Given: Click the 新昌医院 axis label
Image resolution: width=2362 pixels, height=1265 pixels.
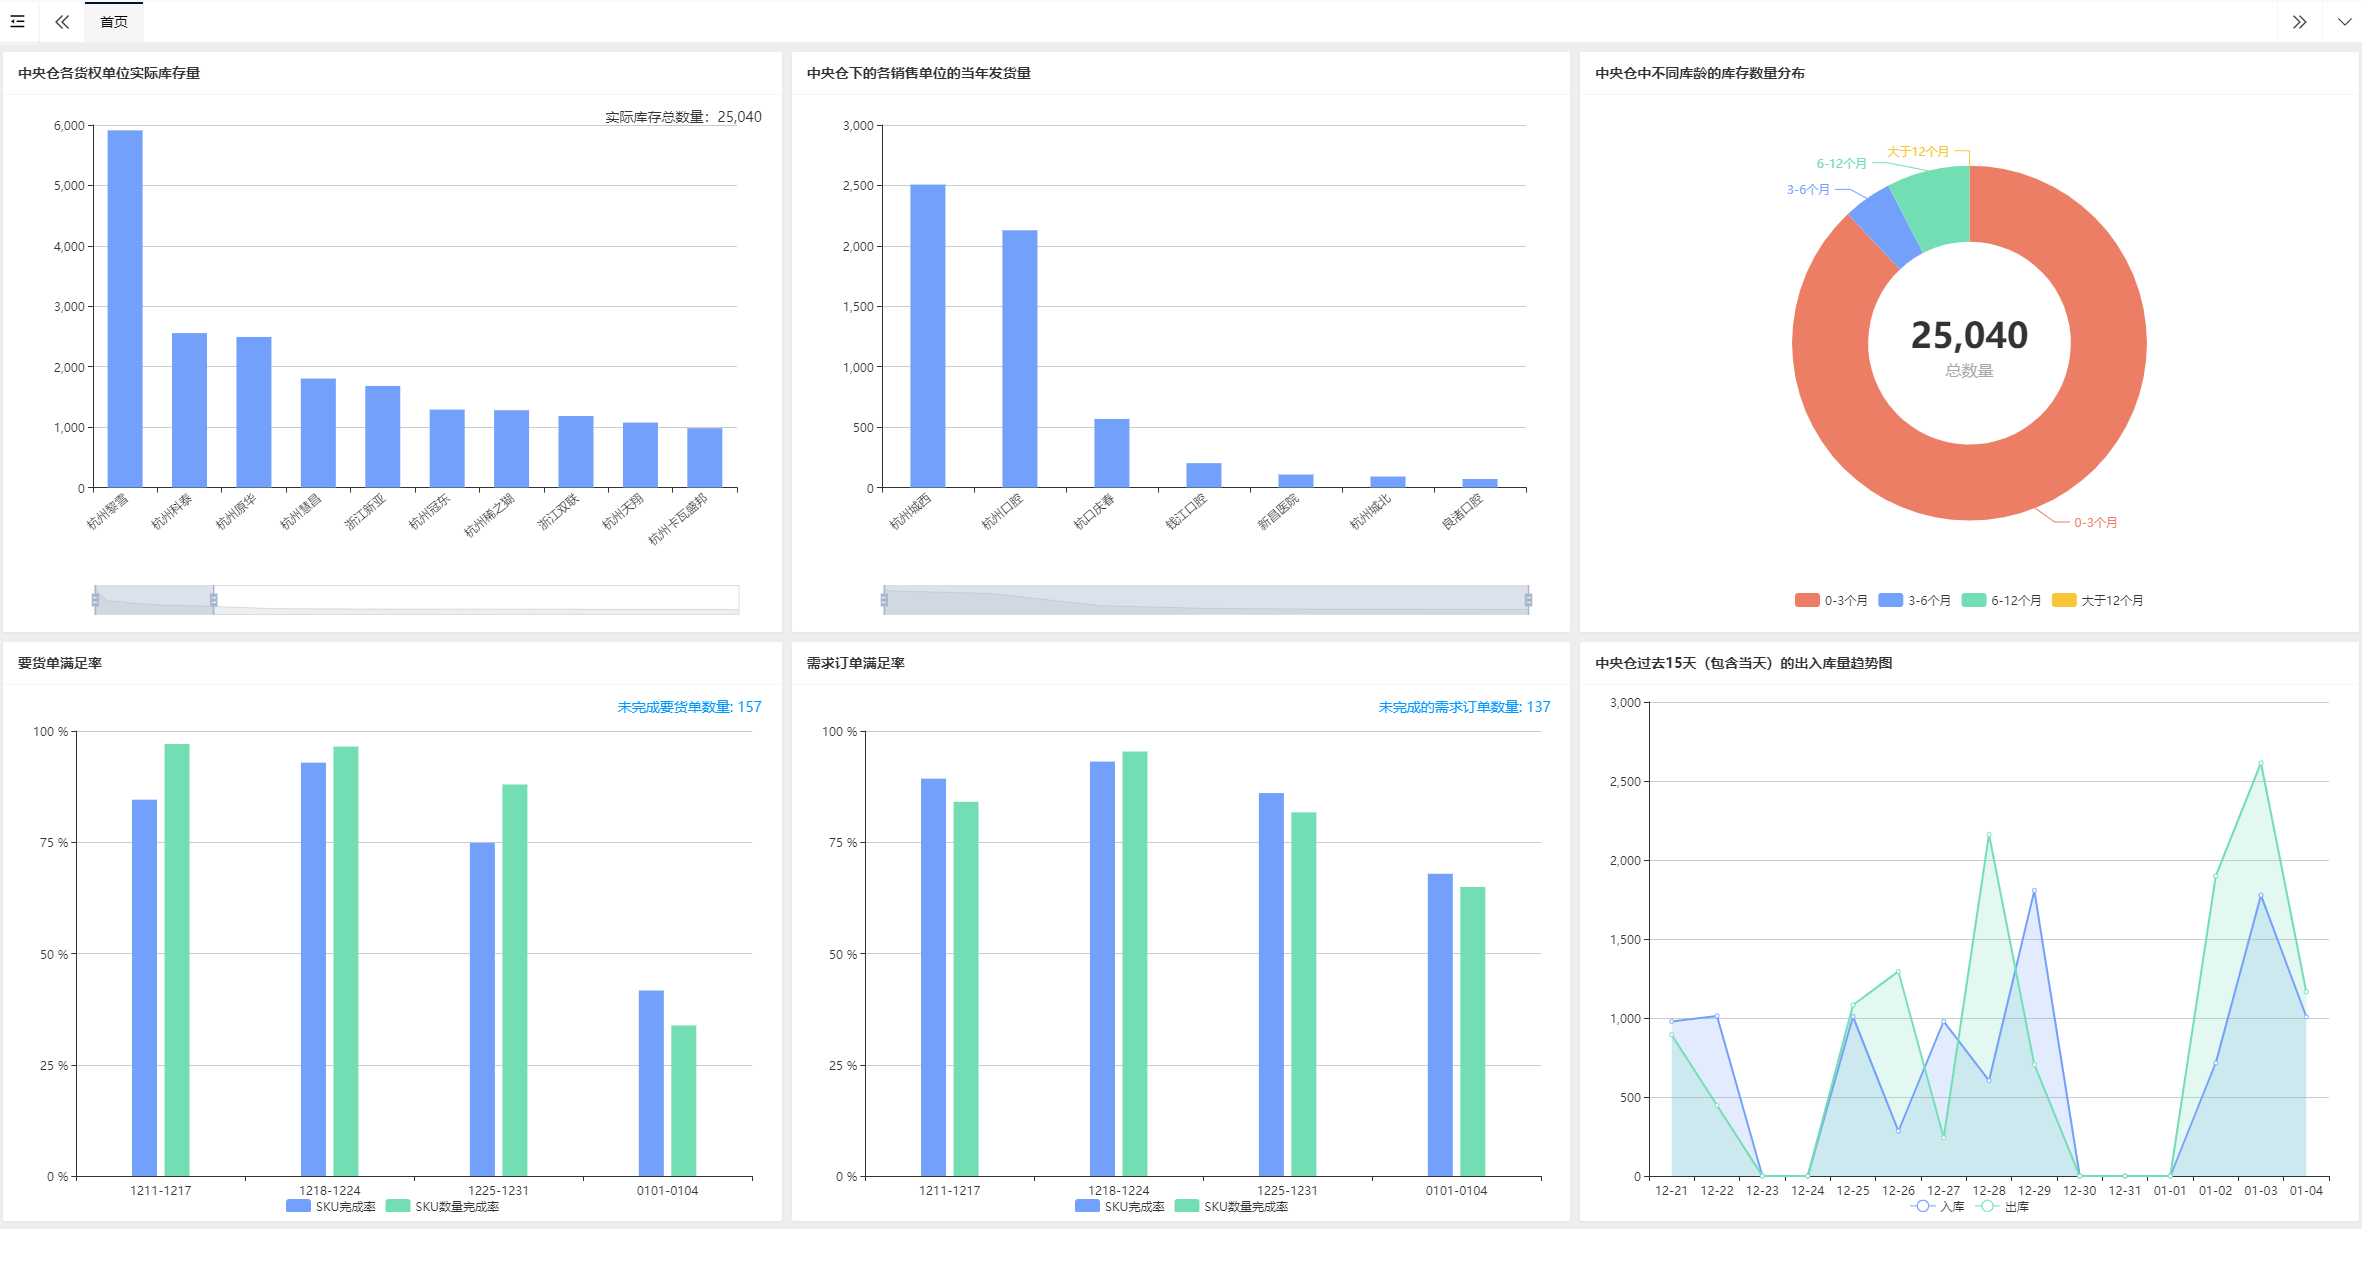Looking at the screenshot, I should coord(1278,512).
